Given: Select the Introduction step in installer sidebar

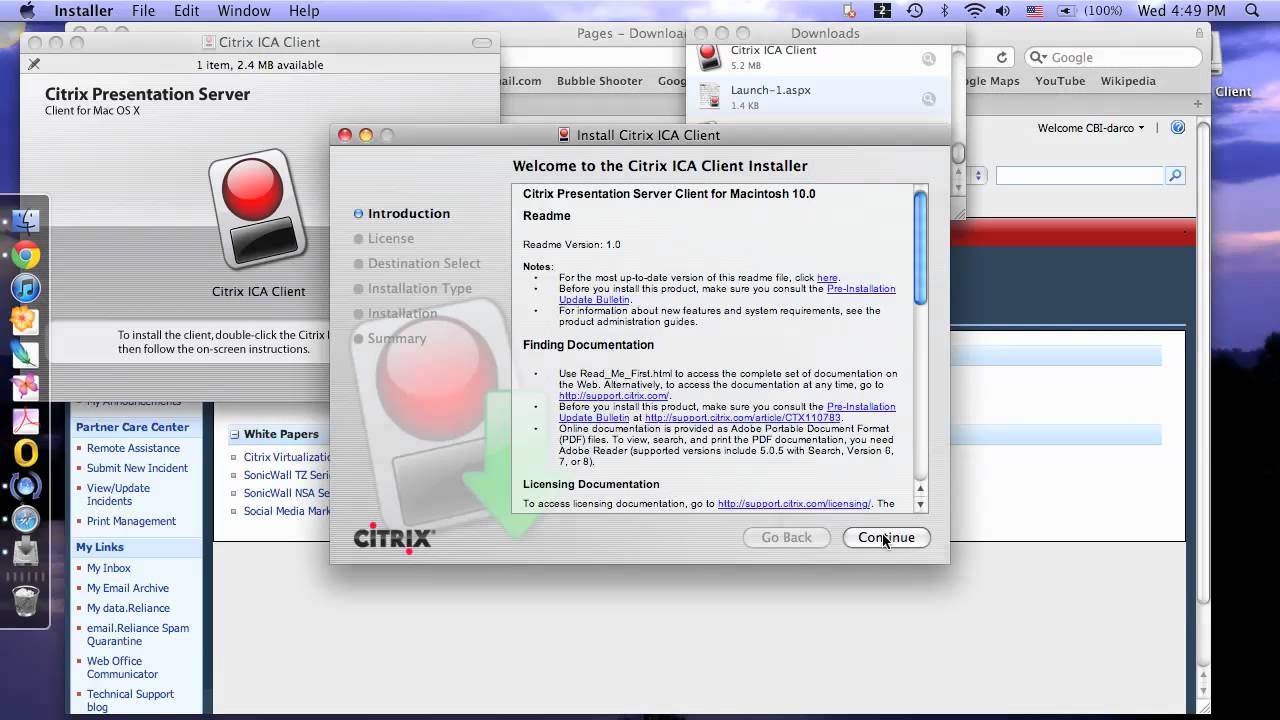Looking at the screenshot, I should (x=409, y=213).
